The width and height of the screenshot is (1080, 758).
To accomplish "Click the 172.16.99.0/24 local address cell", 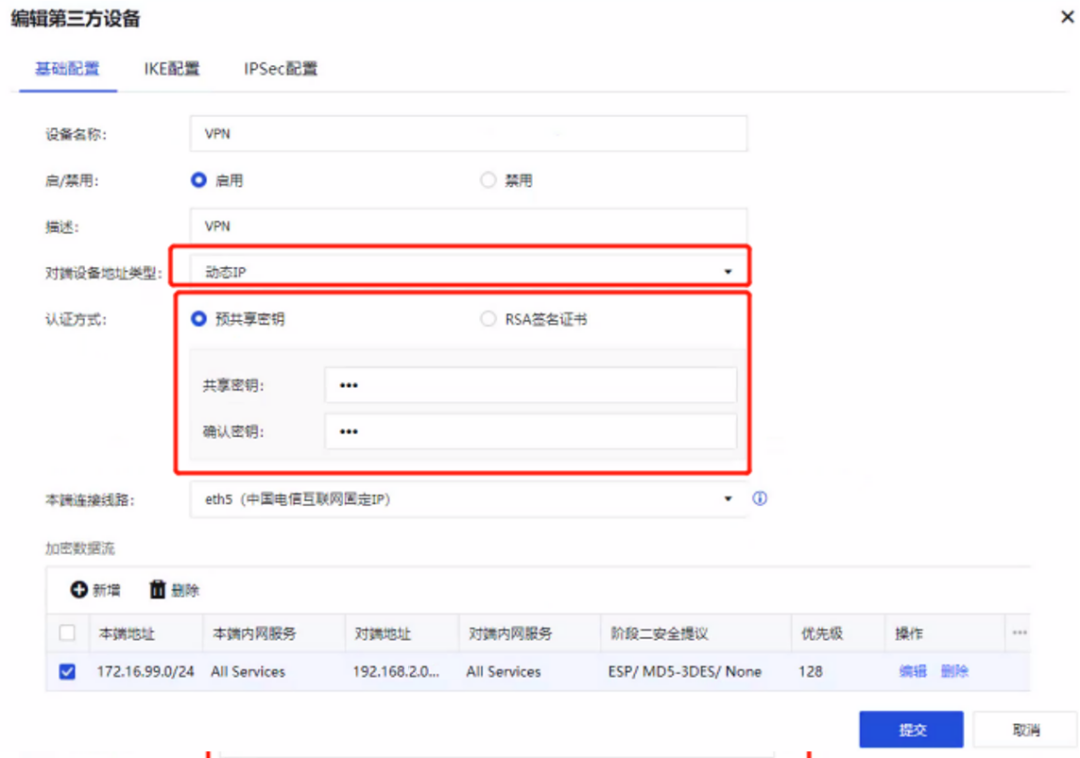I will tap(145, 671).
